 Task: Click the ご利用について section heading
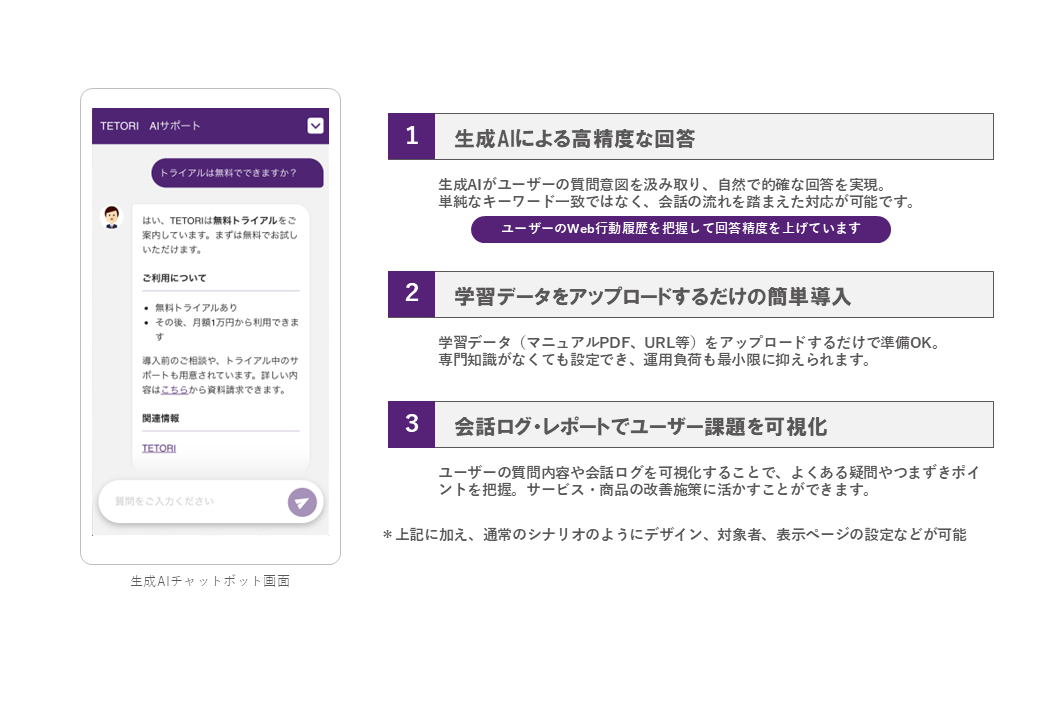point(174,278)
